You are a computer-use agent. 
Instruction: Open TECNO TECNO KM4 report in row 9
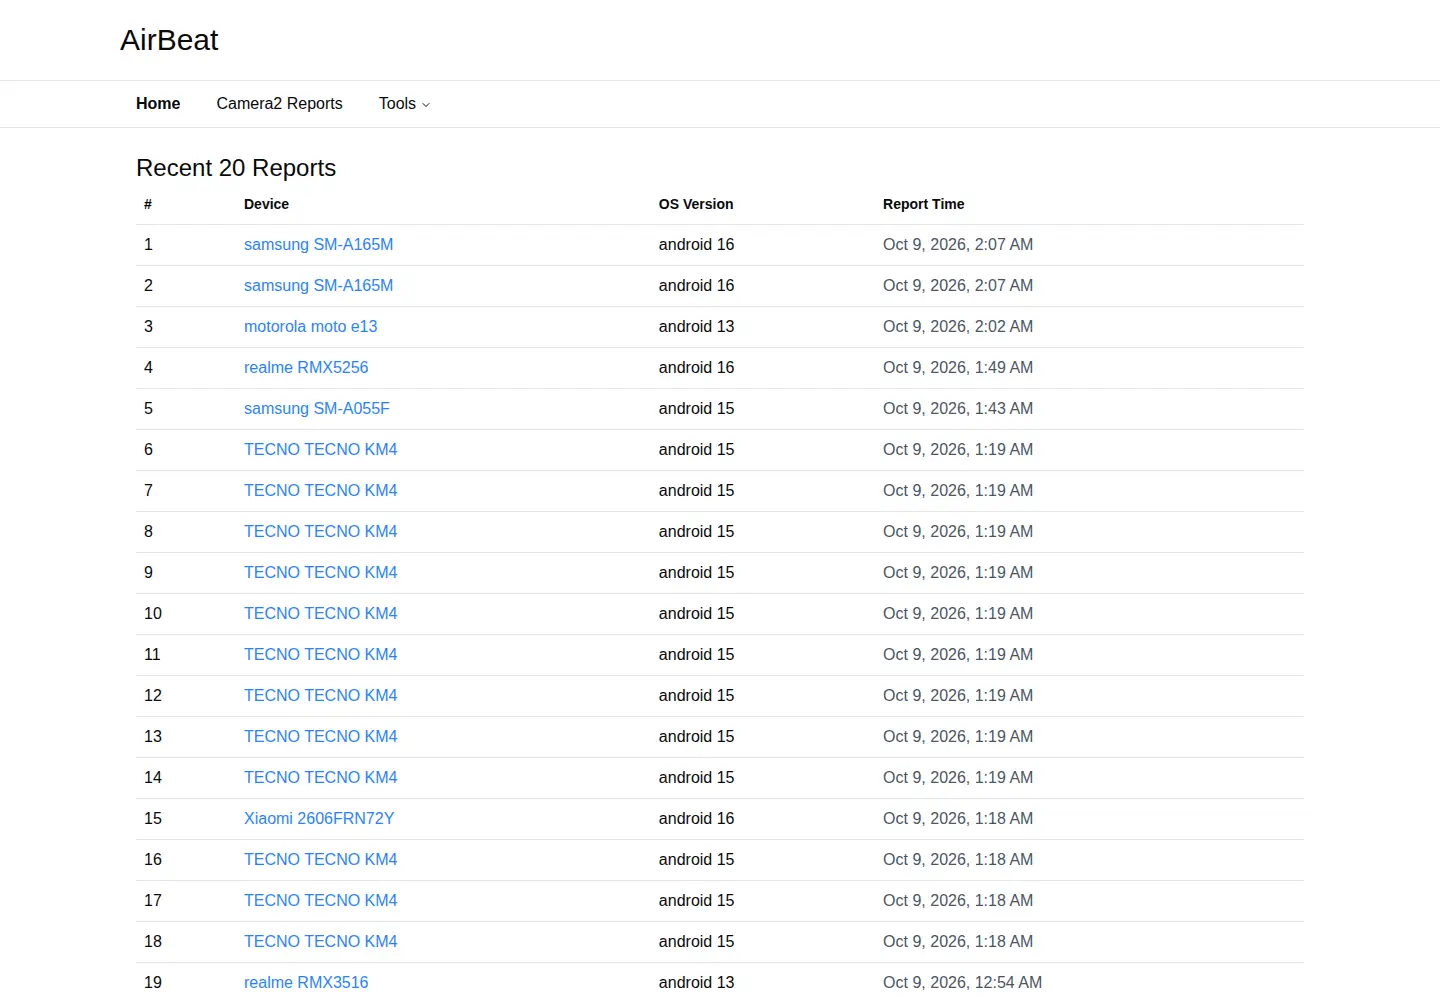click(x=321, y=573)
